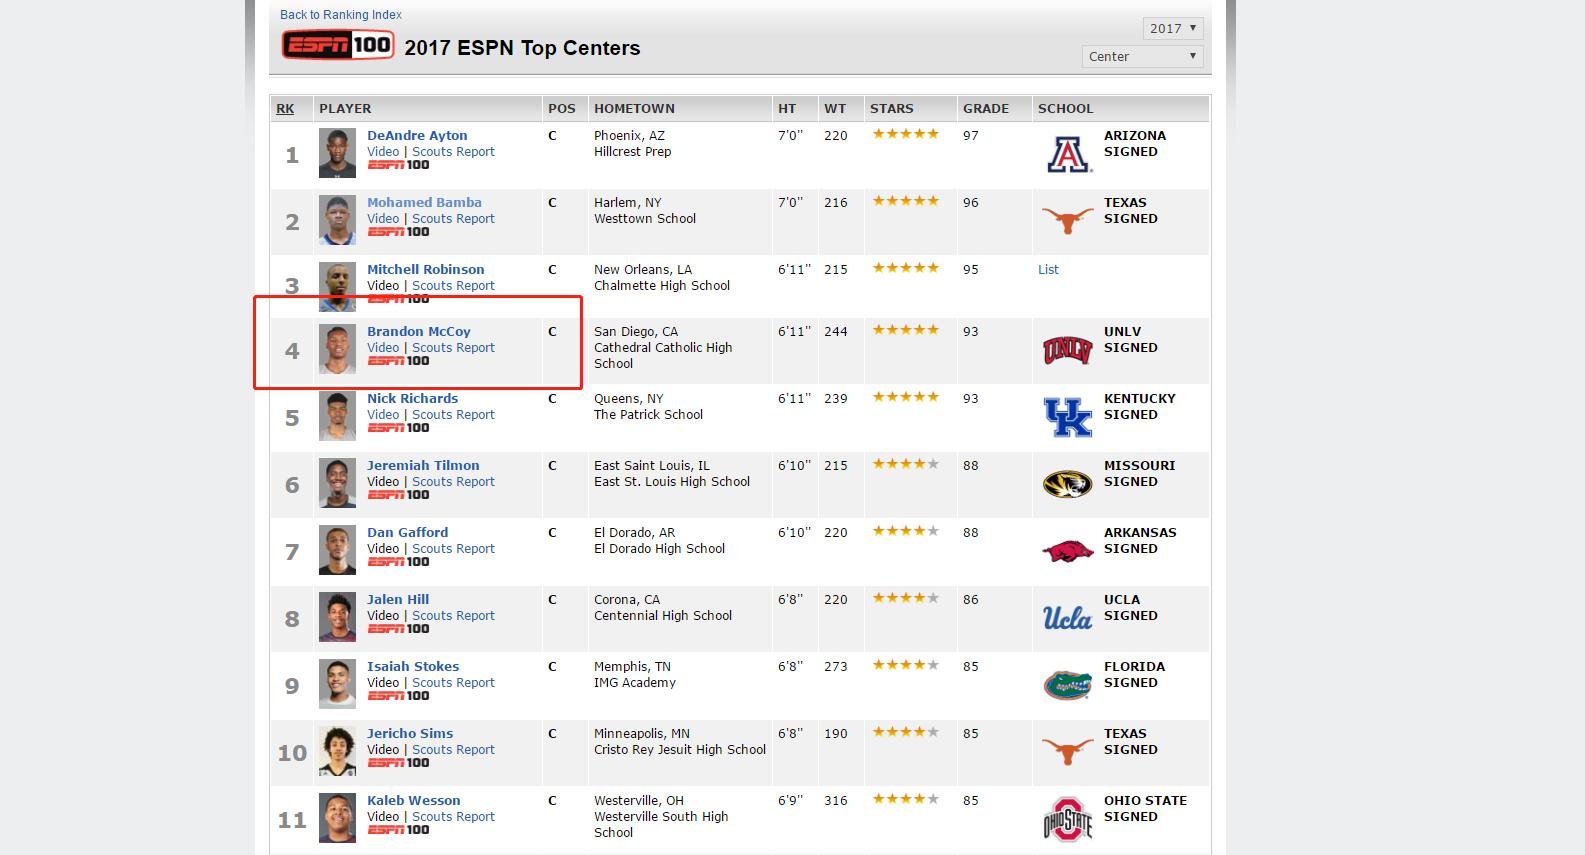Viewport: 1585px width, 855px height.
Task: Open the Center position dropdown
Action: click(x=1142, y=56)
